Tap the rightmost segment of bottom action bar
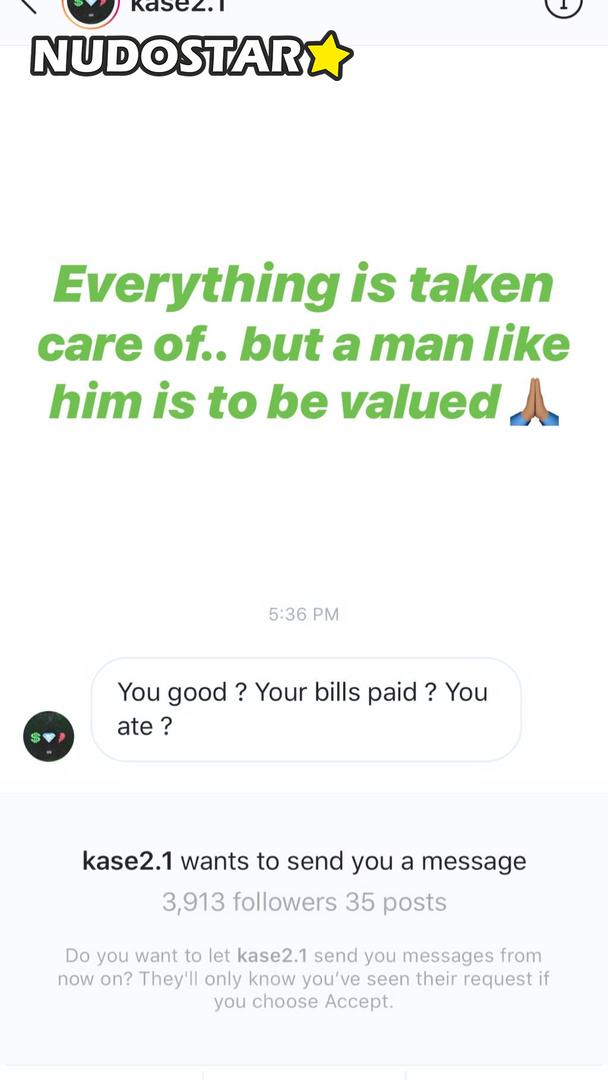 click(x=507, y=1074)
